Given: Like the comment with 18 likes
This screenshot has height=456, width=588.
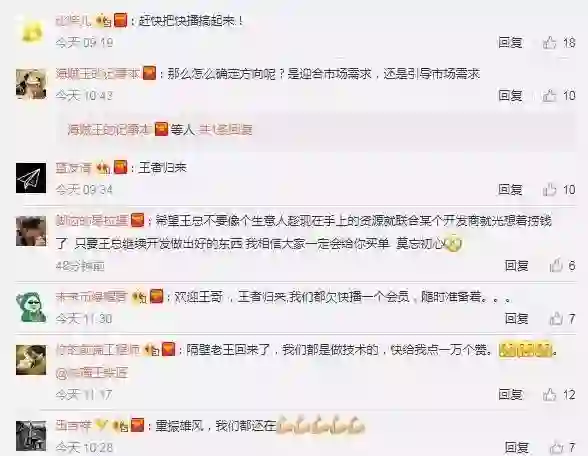Looking at the screenshot, I should pyautogui.click(x=549, y=43).
